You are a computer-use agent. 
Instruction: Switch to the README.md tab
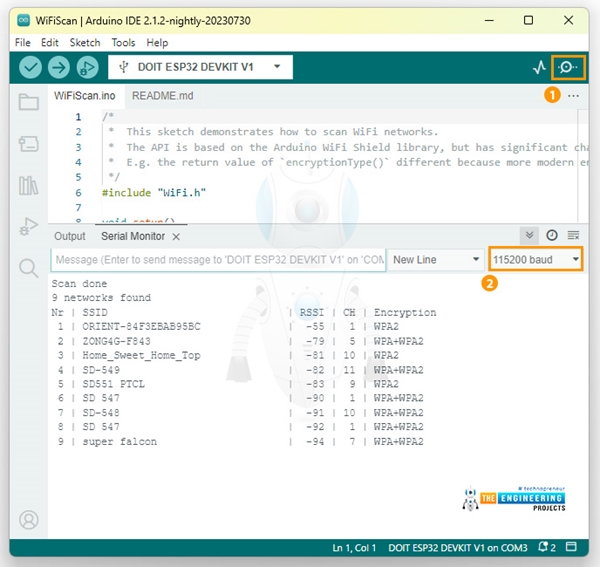click(163, 96)
